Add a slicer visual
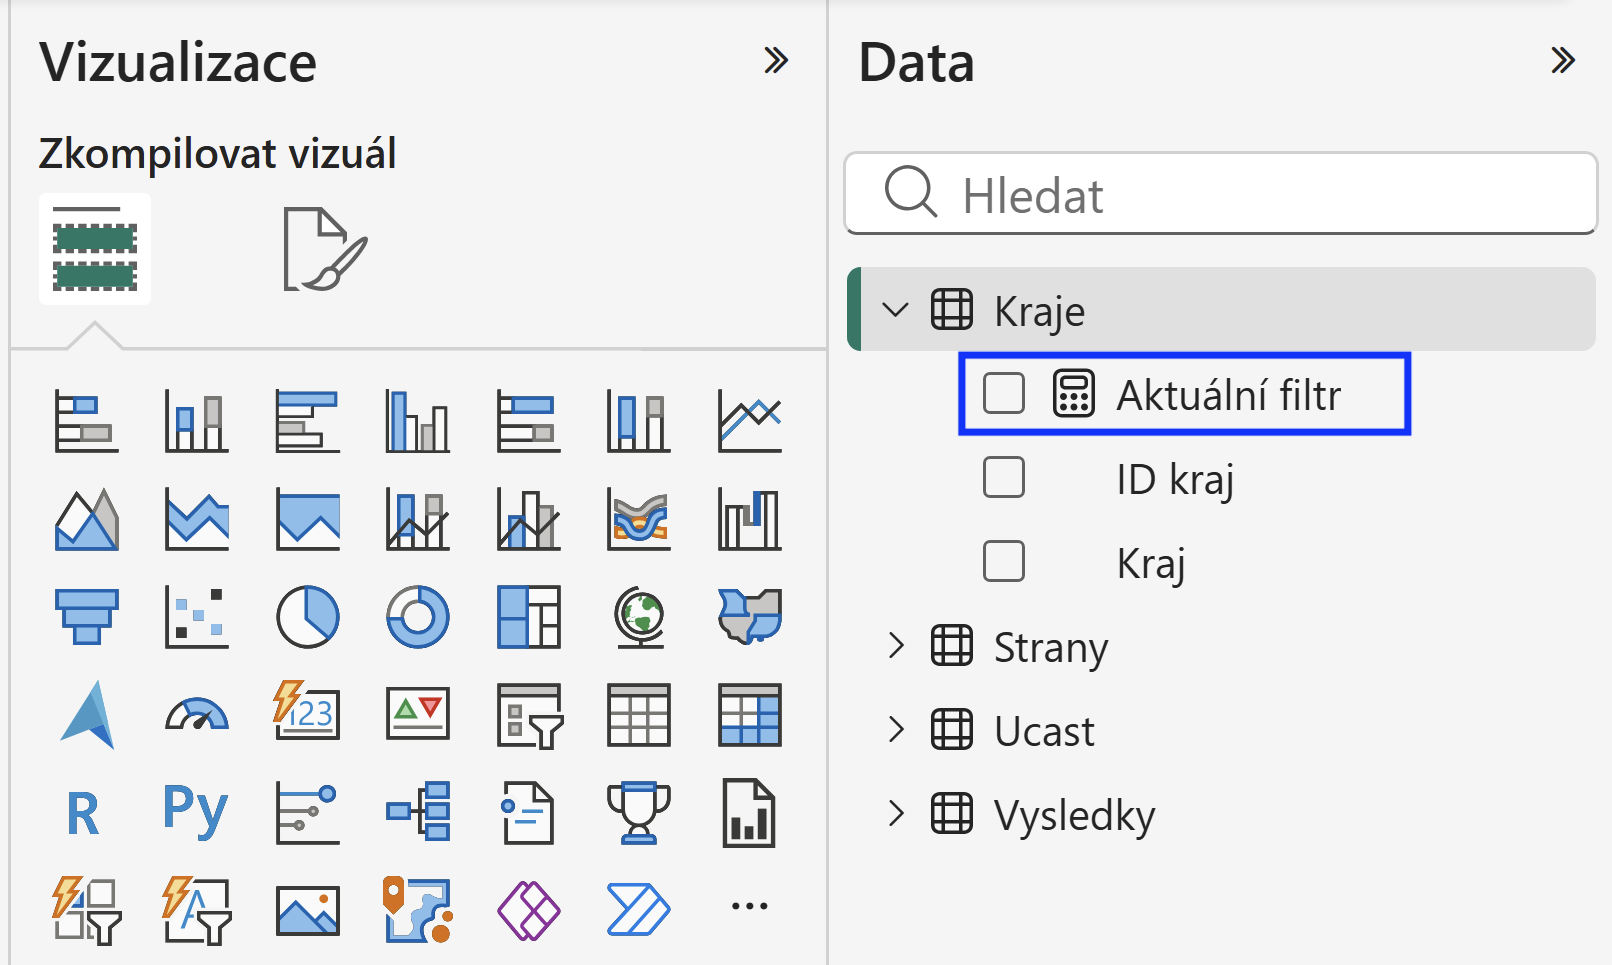Screen dimensions: 1612x965 [x=529, y=715]
